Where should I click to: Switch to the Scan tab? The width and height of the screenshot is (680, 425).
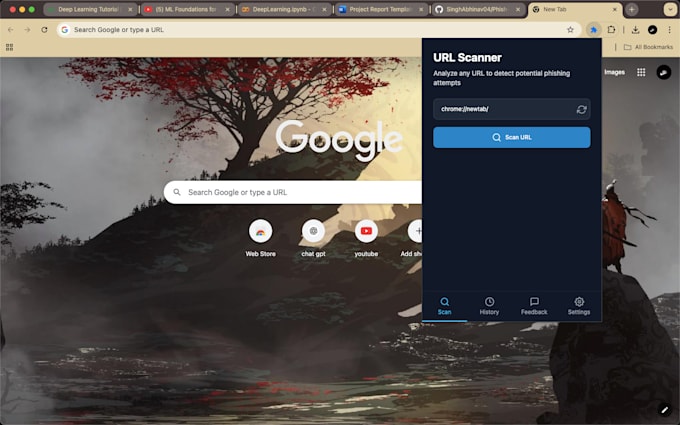444,306
